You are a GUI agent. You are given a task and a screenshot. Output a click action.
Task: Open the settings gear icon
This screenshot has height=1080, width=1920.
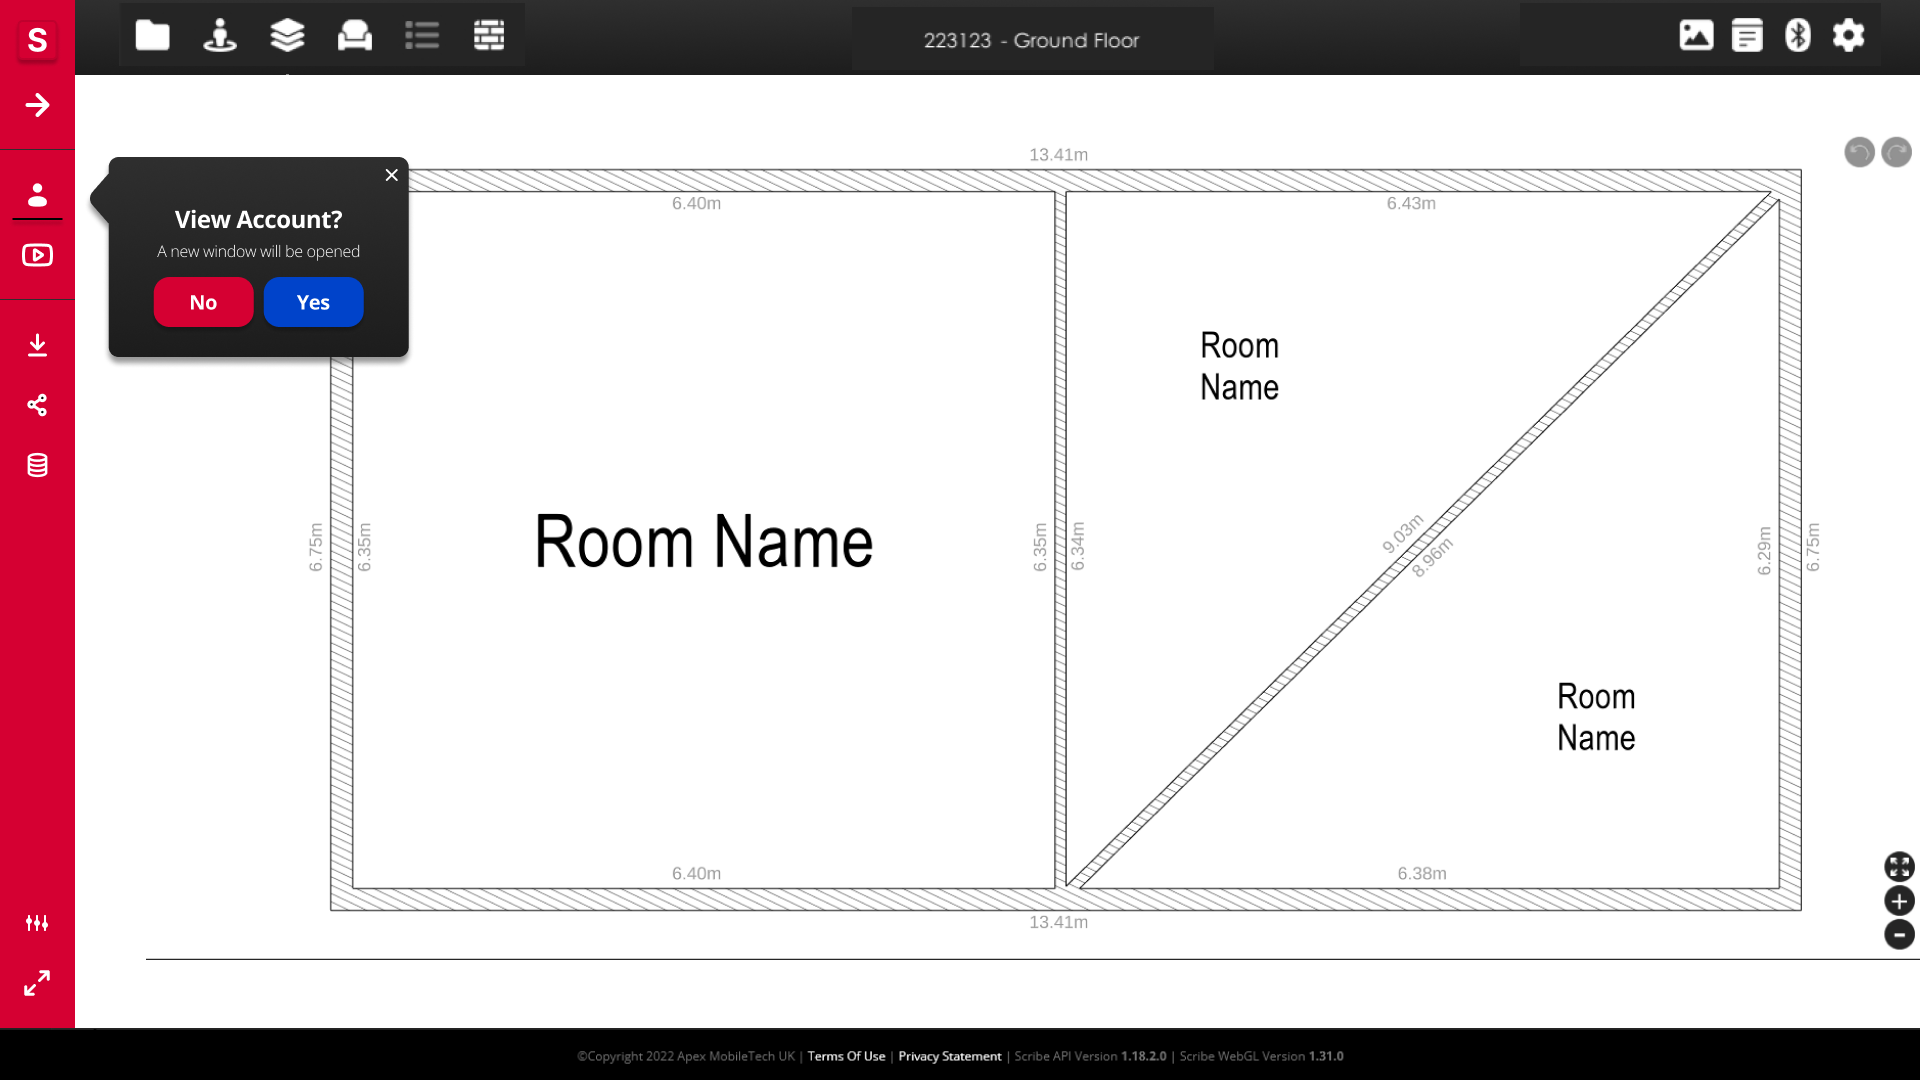click(x=1848, y=35)
